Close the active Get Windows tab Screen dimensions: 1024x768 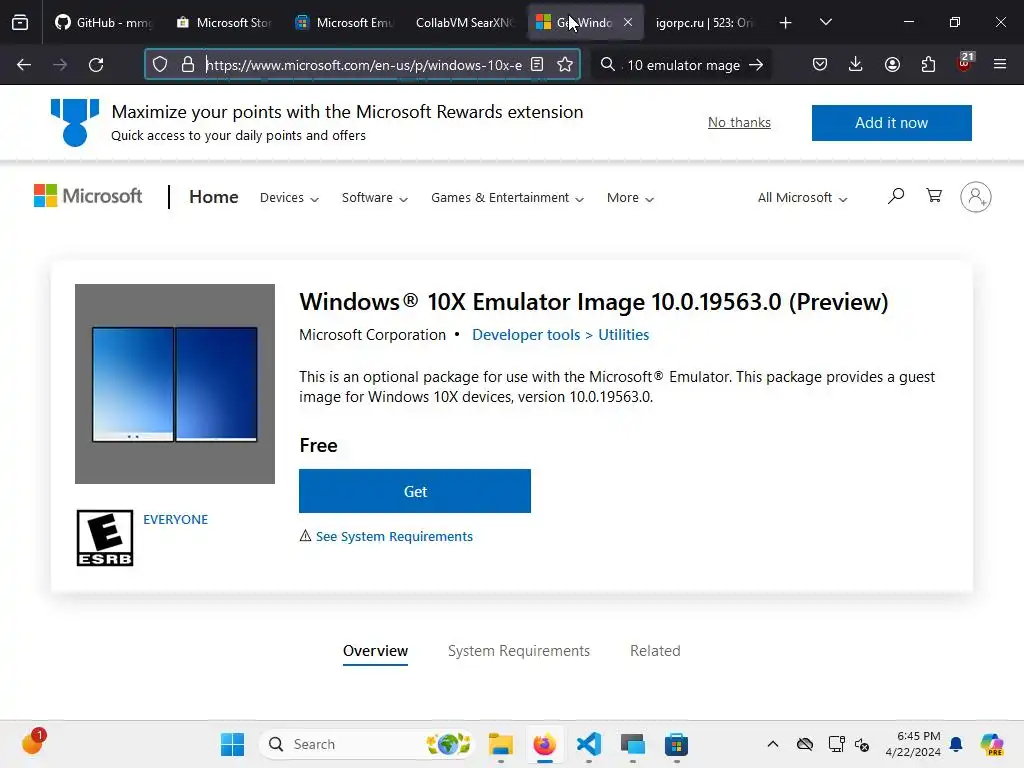pyautogui.click(x=628, y=22)
